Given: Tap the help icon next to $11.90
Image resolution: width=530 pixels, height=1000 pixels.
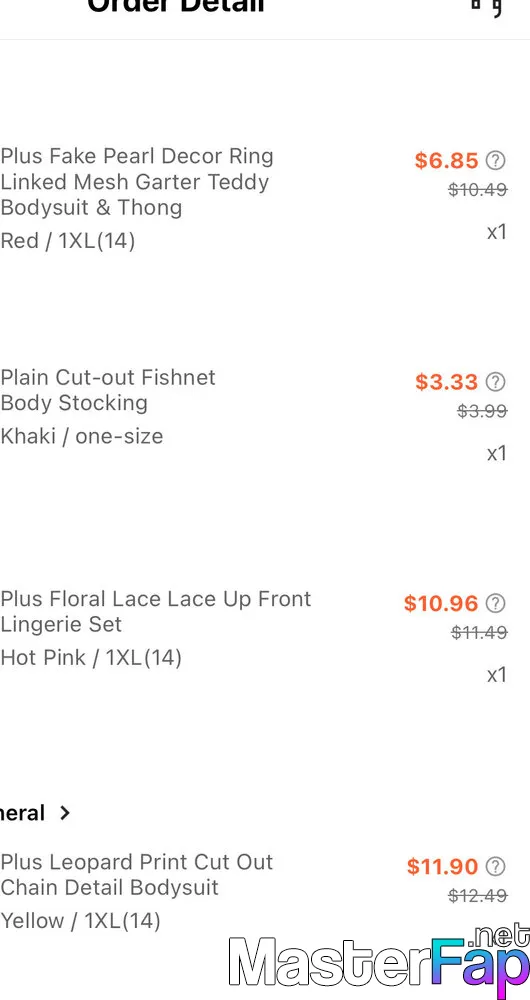Looking at the screenshot, I should point(496,866).
